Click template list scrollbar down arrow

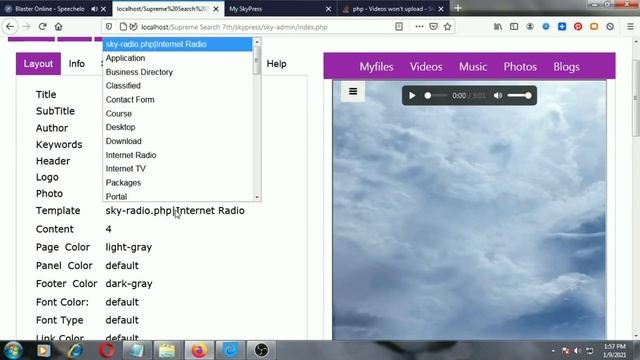257,197
